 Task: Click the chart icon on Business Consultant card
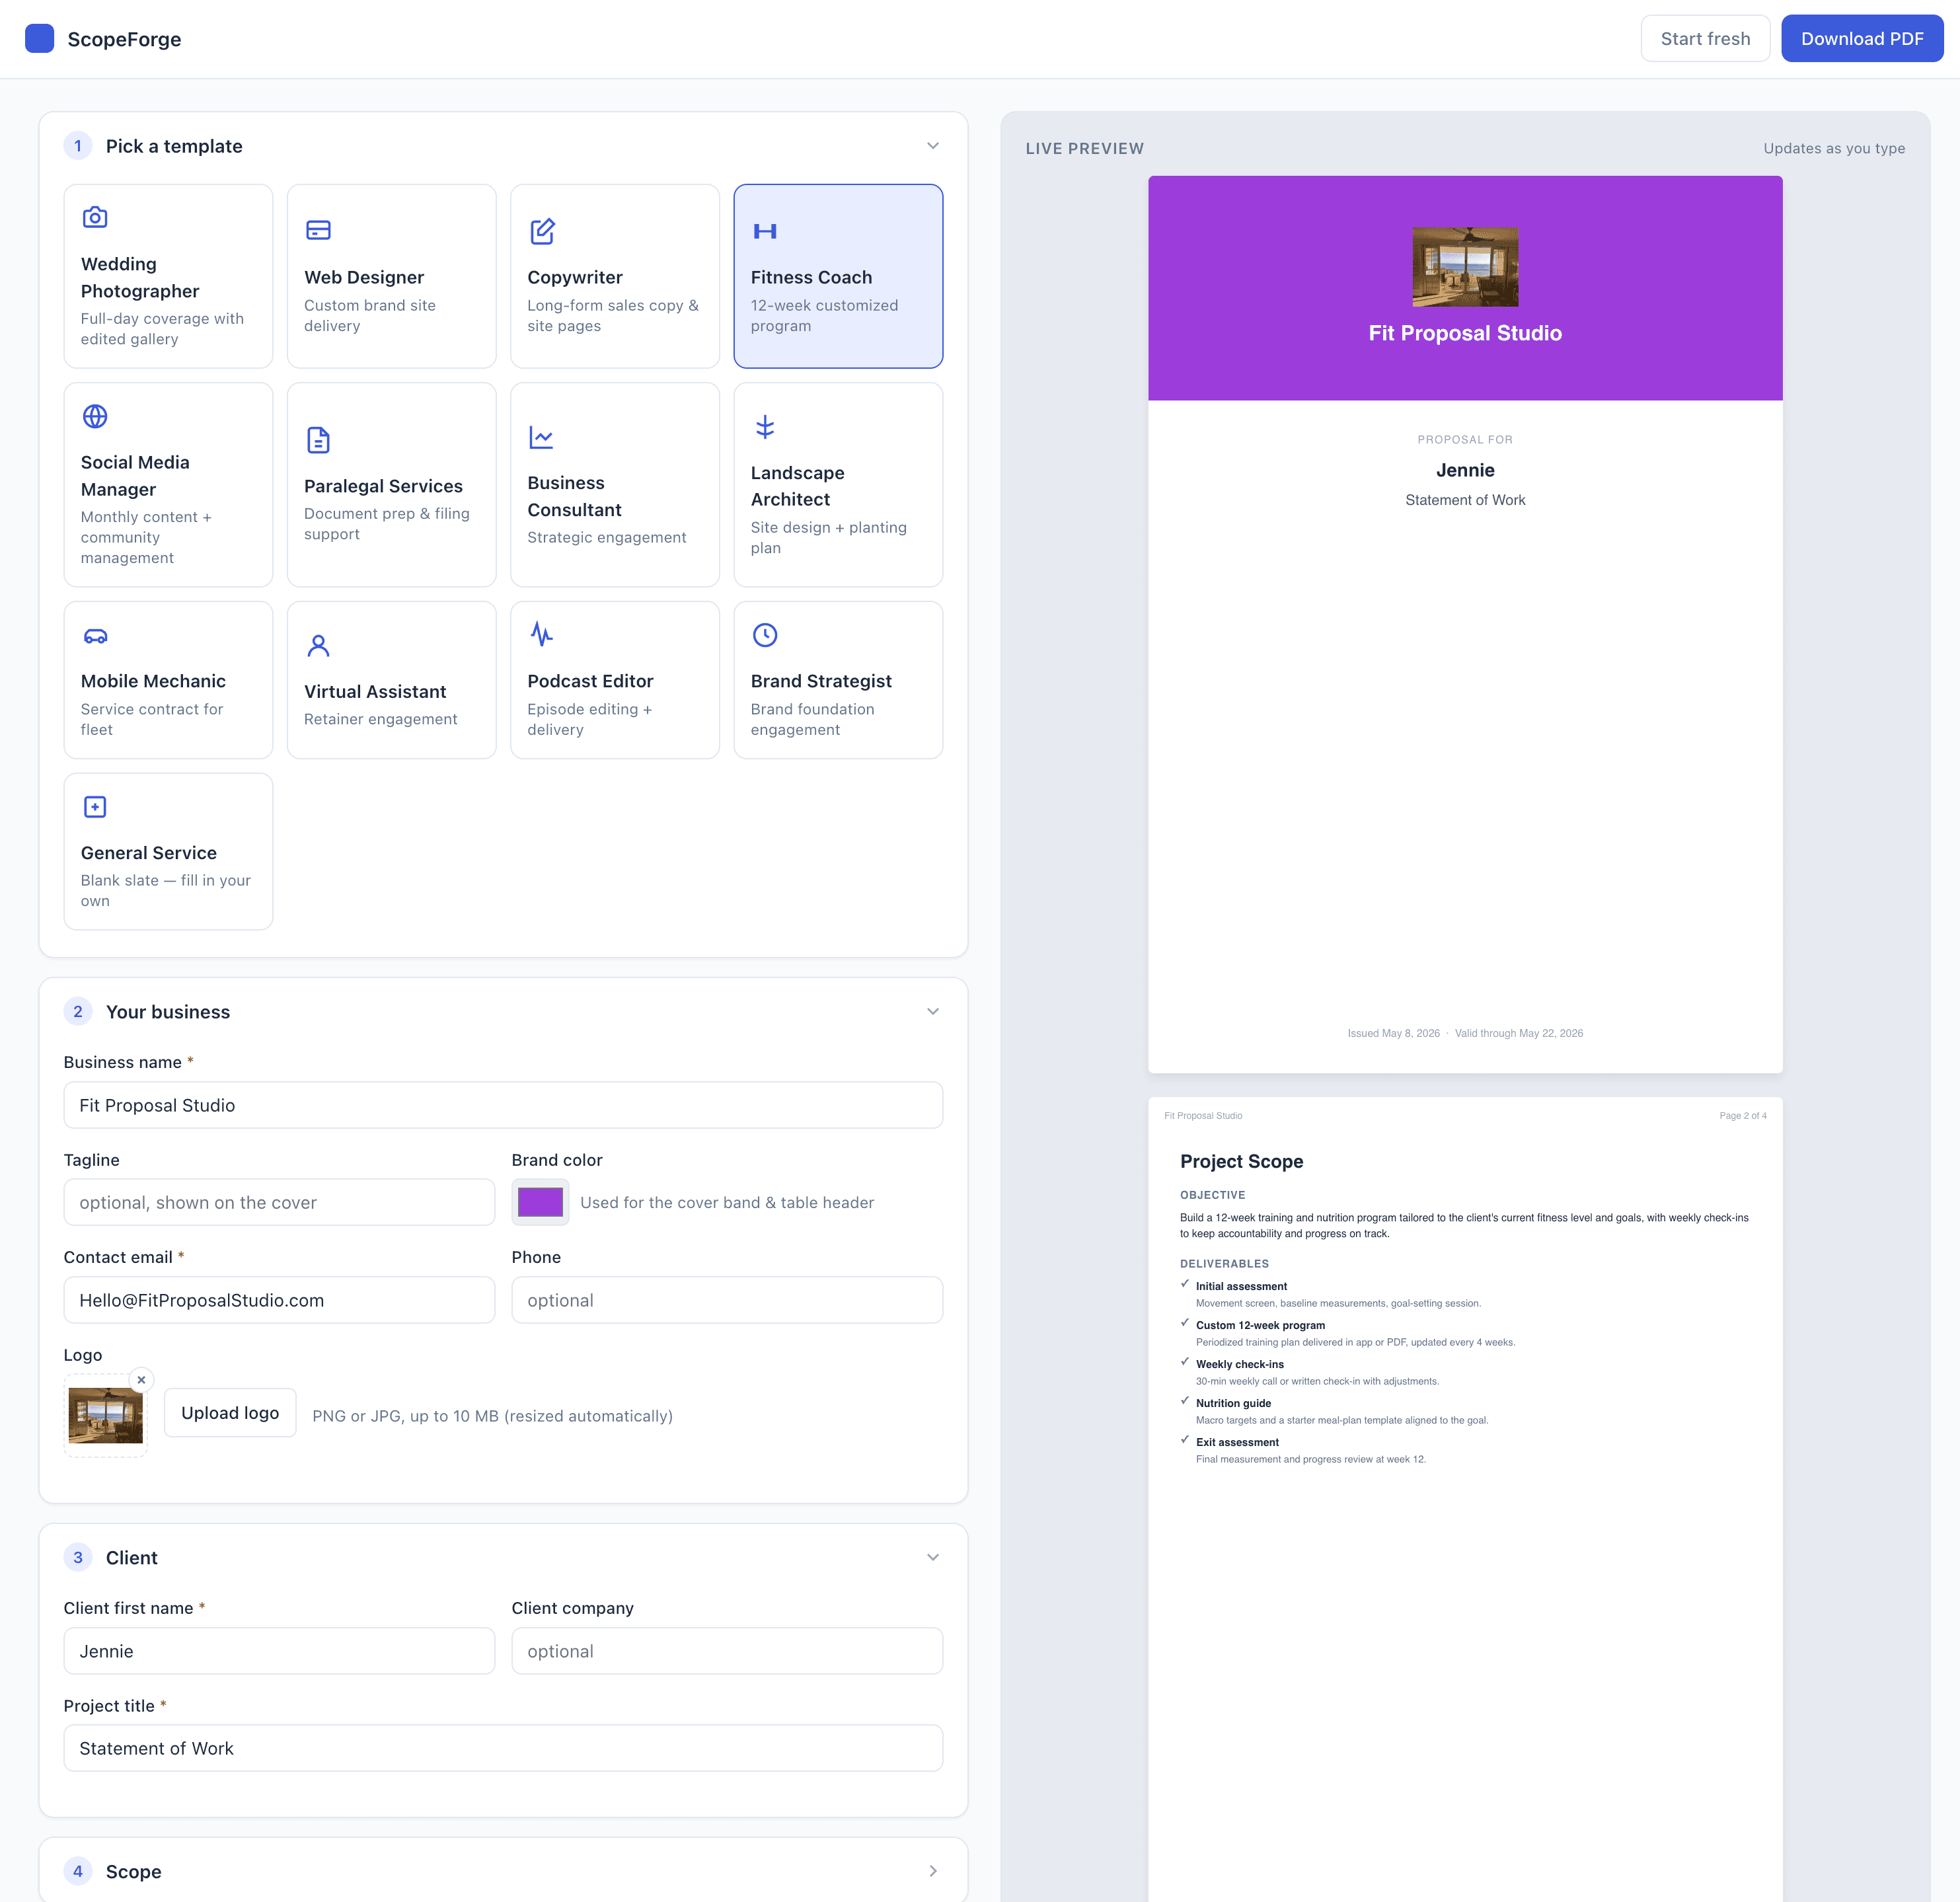(542, 437)
